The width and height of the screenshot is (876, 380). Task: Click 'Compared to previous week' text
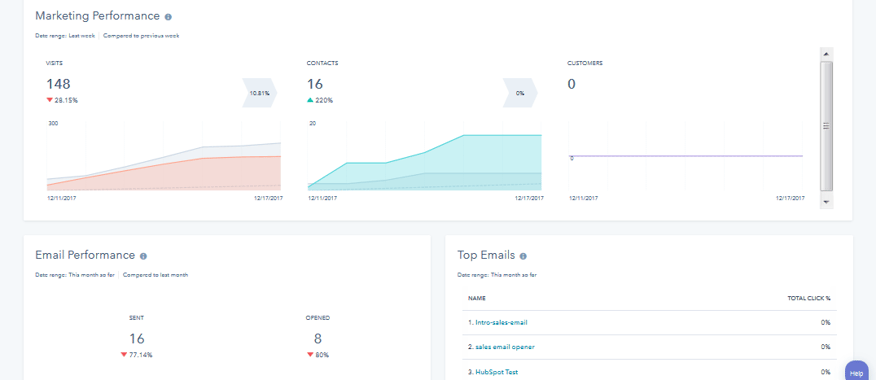pos(141,36)
